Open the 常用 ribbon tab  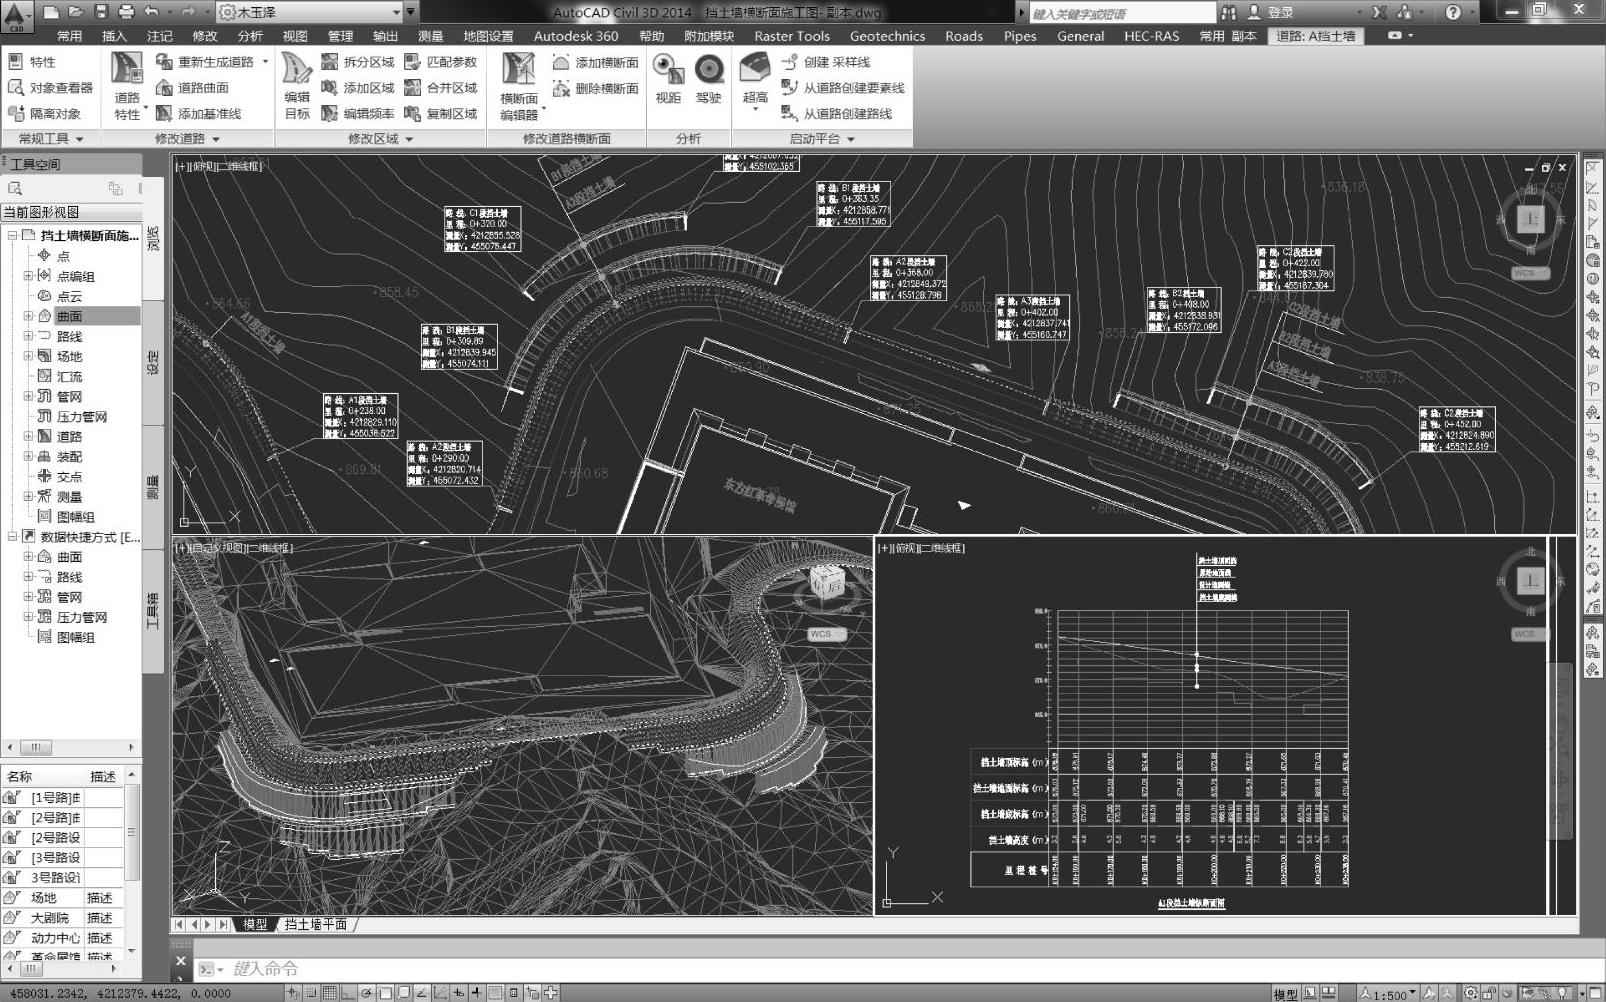point(69,36)
